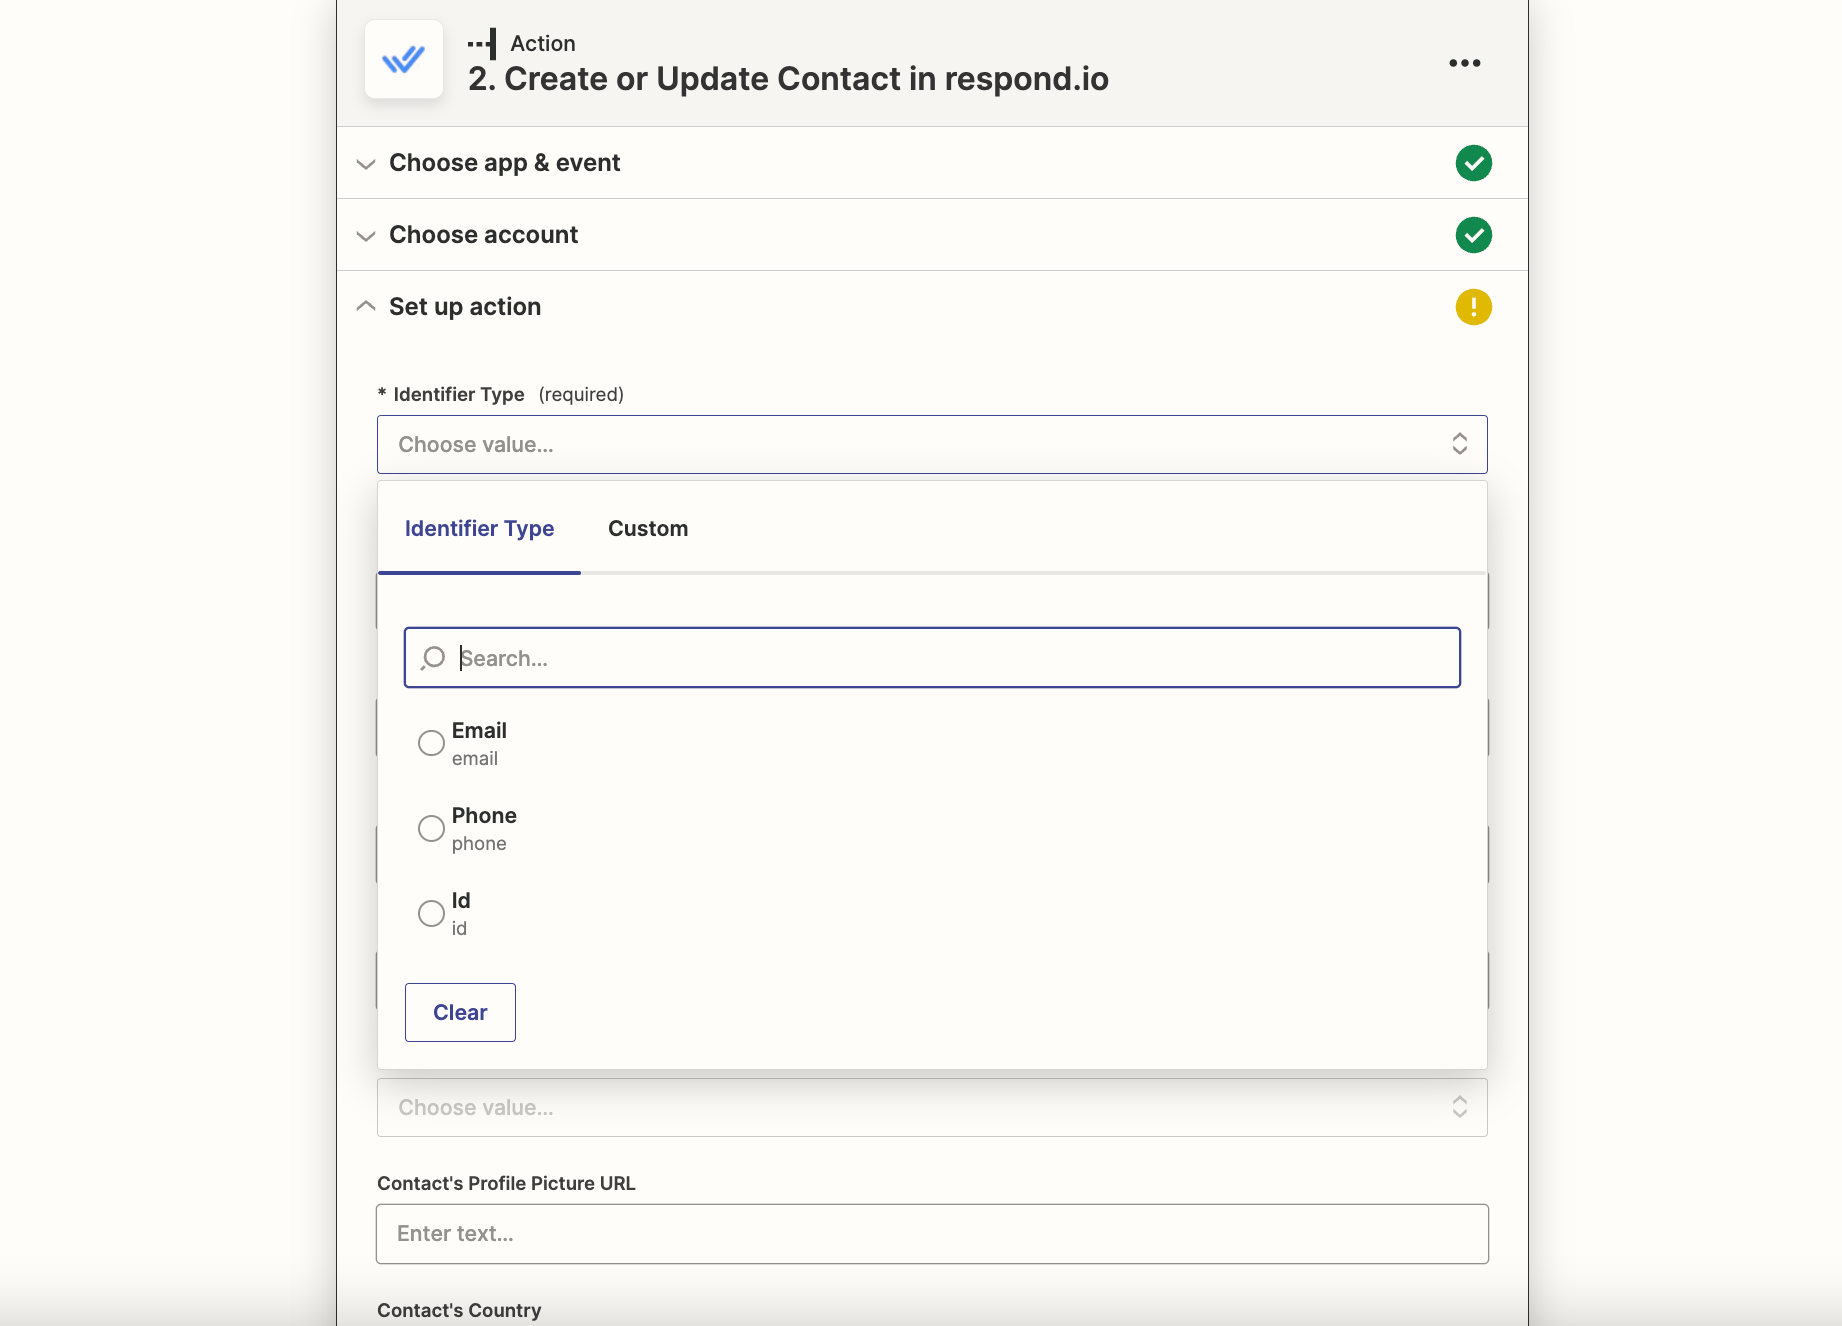The height and width of the screenshot is (1326, 1842).
Task: Click the Contact's Profile Picture URL text box
Action: click(x=932, y=1233)
